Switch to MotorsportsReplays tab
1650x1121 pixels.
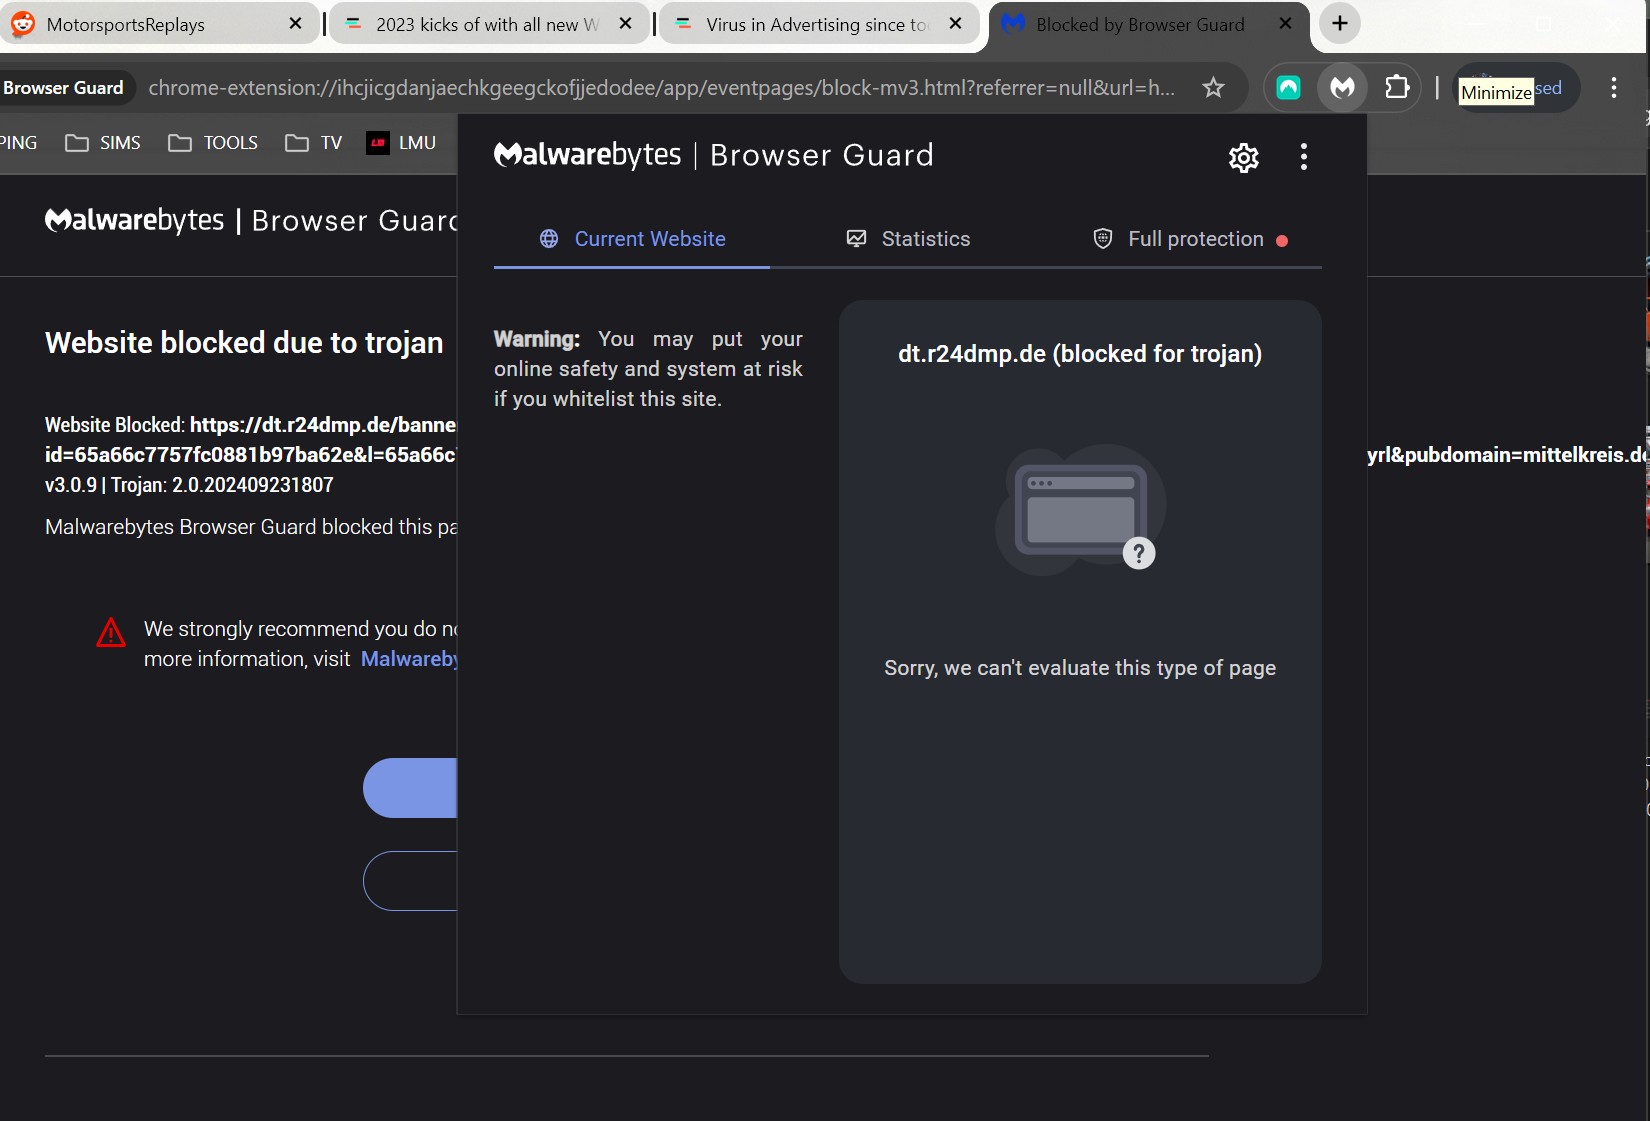click(x=160, y=24)
